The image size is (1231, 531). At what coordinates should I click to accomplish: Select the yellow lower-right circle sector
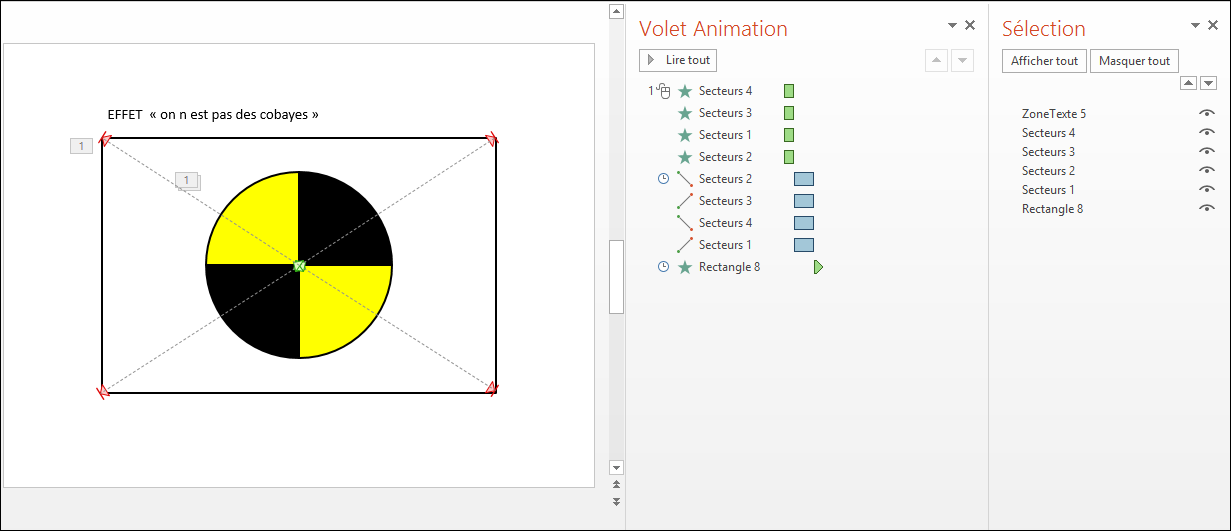[x=338, y=305]
